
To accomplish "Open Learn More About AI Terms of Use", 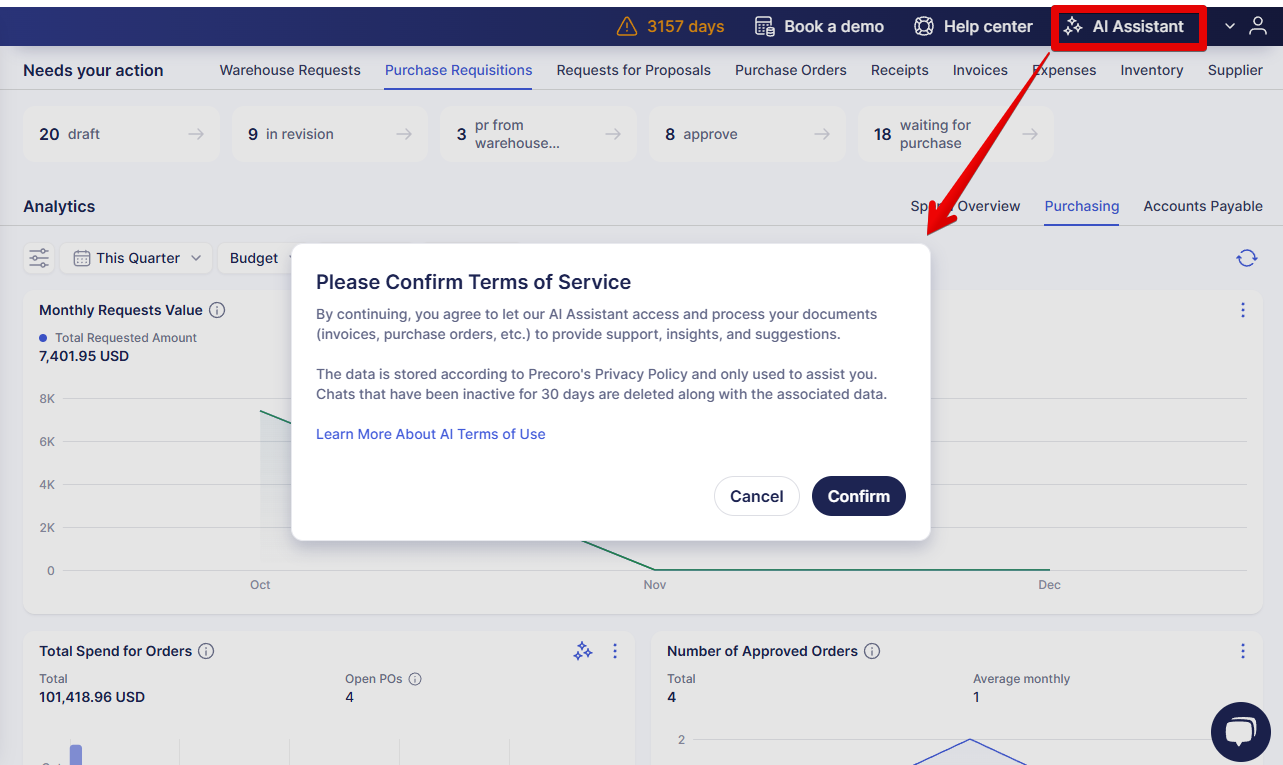I will coord(430,434).
